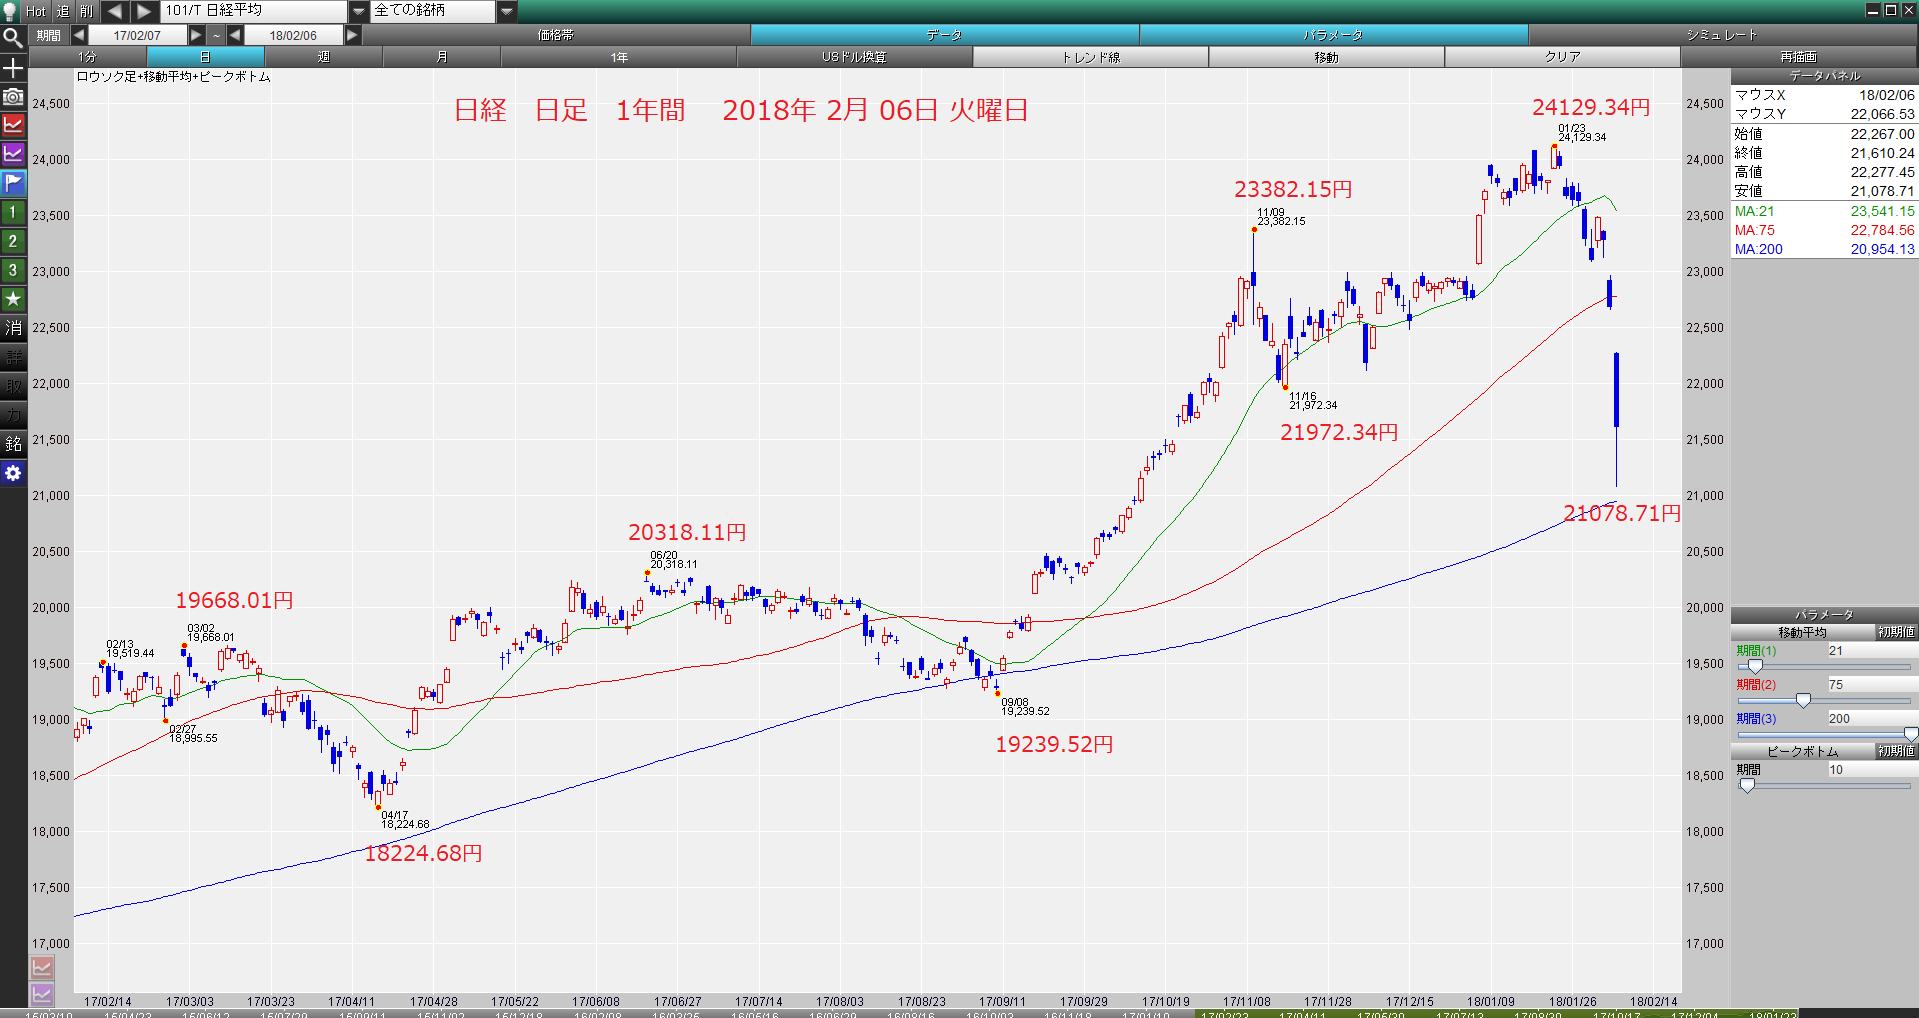Screen dimensions: 1919x1018
Task: Open the データ tab
Action: pos(944,35)
